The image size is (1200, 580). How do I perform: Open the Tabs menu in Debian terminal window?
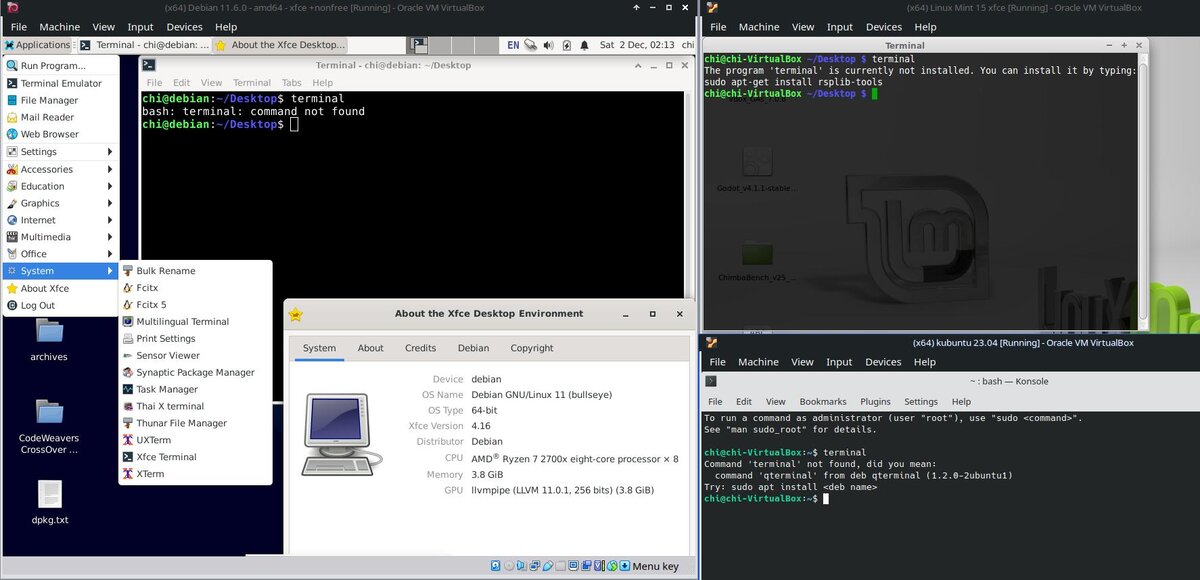291,83
